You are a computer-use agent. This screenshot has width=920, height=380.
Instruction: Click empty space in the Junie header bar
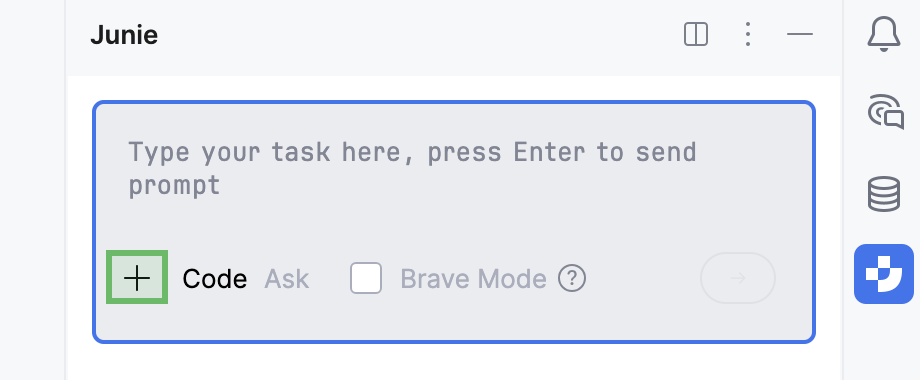point(411,35)
